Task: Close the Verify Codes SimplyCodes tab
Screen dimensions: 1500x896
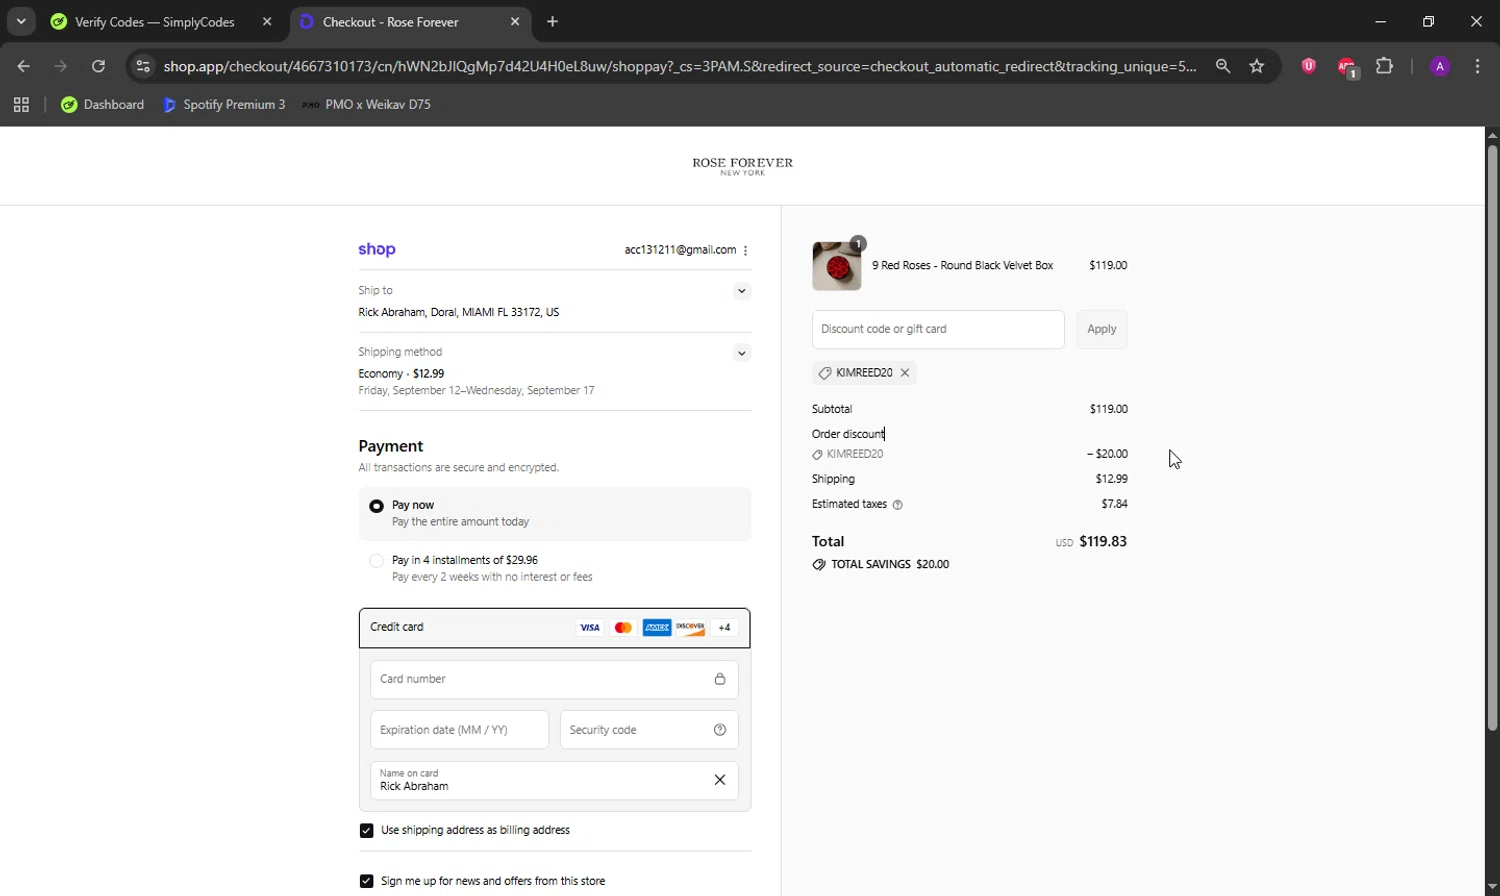Action: 267,21
